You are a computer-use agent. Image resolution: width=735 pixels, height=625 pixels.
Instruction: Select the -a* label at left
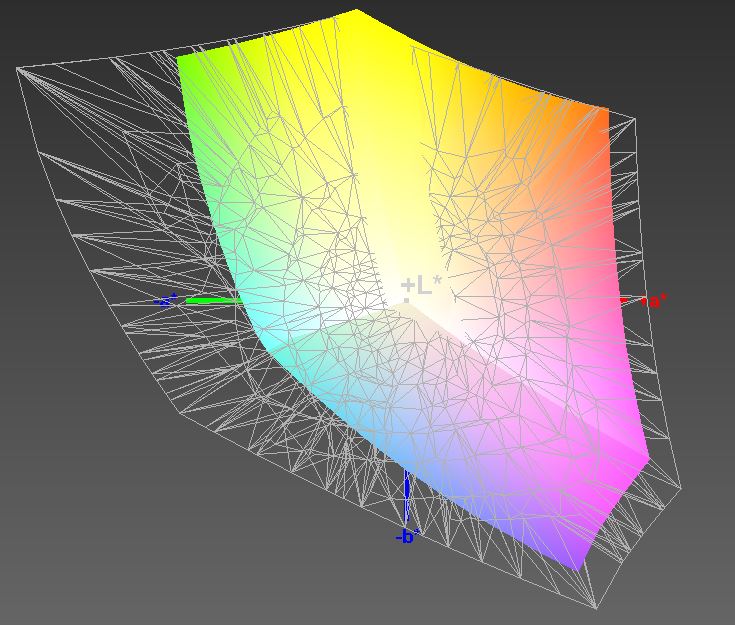click(167, 300)
